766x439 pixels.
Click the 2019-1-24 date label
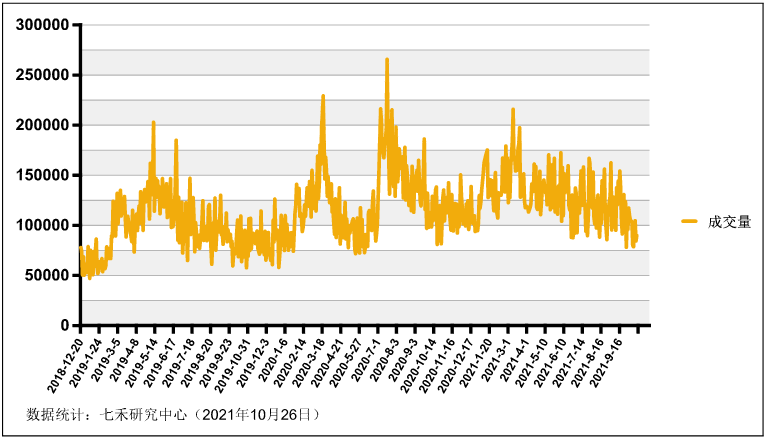click(x=86, y=362)
